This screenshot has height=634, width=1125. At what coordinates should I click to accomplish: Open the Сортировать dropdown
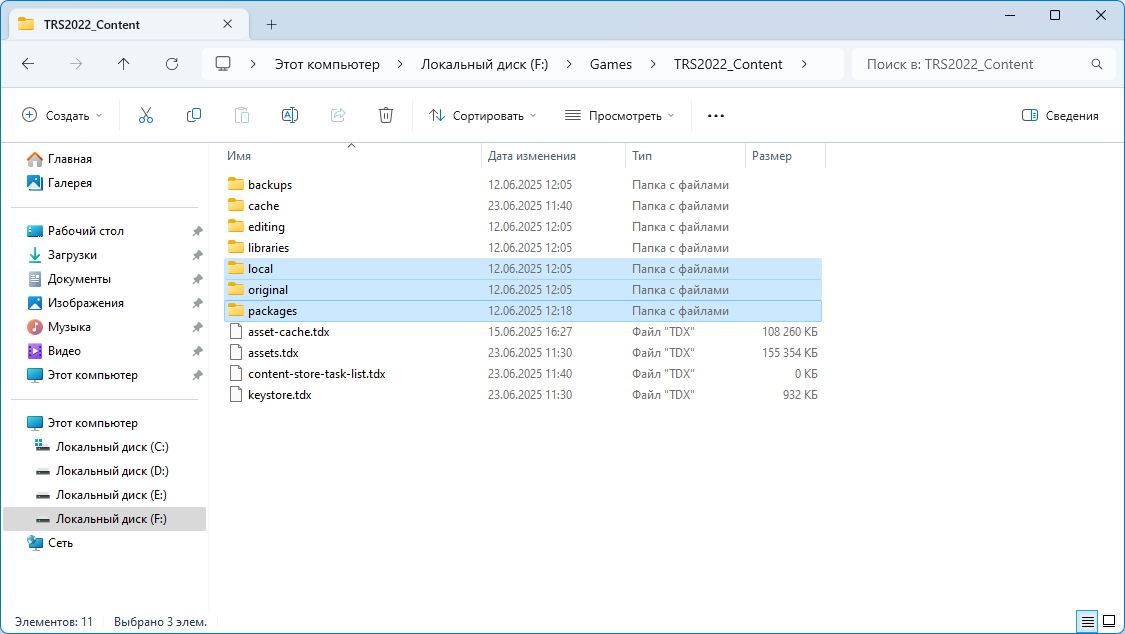coord(483,115)
